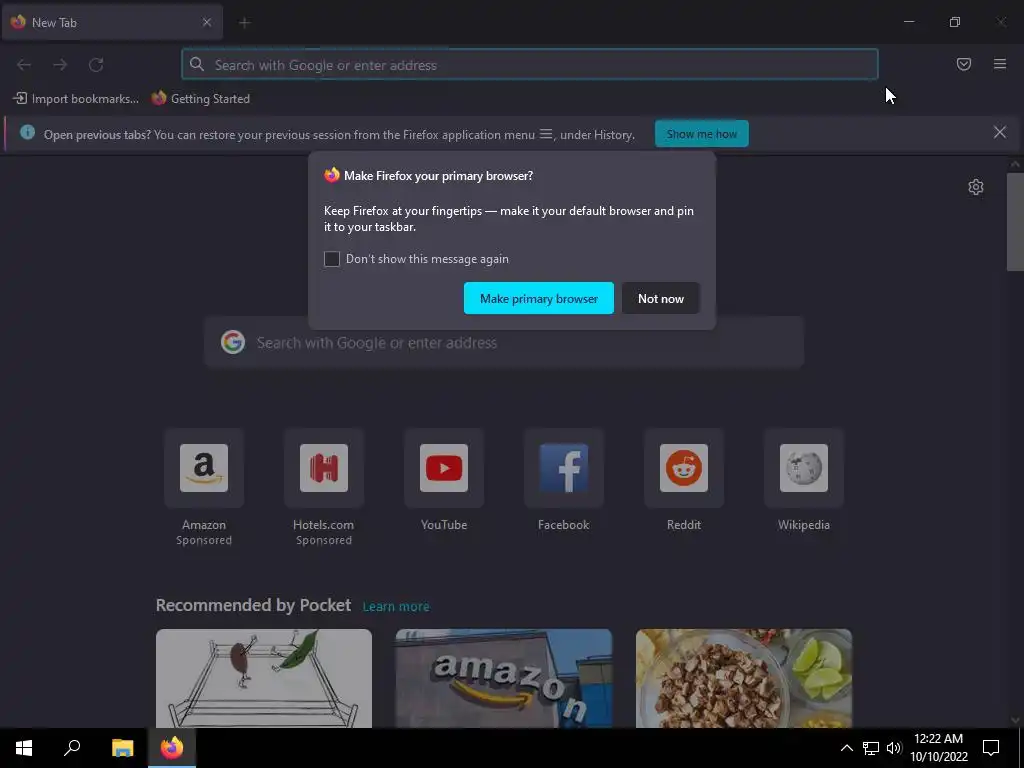This screenshot has height=768, width=1024.
Task: Open Windows notification center
Action: pos(991,748)
